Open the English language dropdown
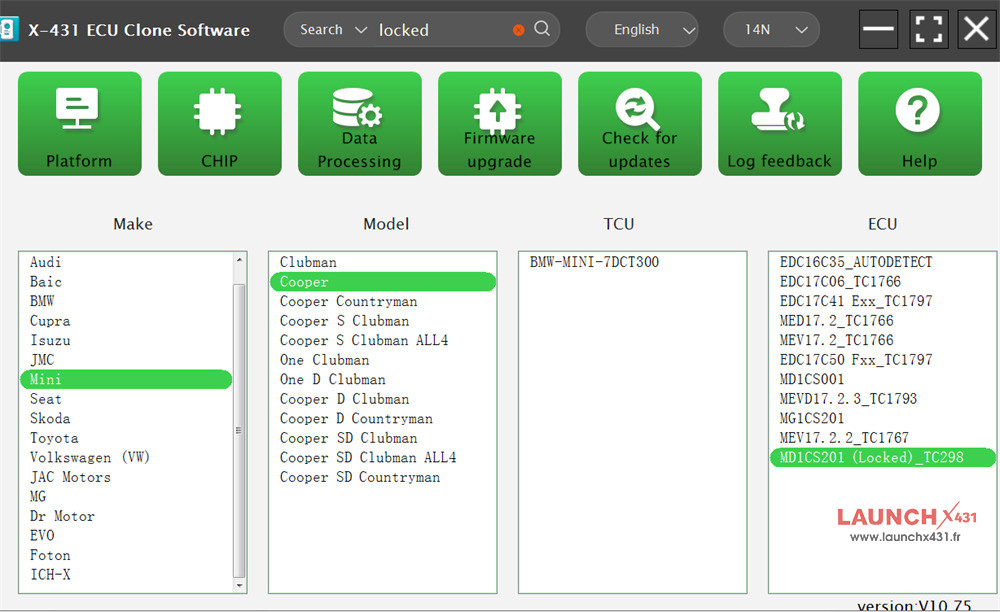The width and height of the screenshot is (1000, 612). [x=642, y=29]
